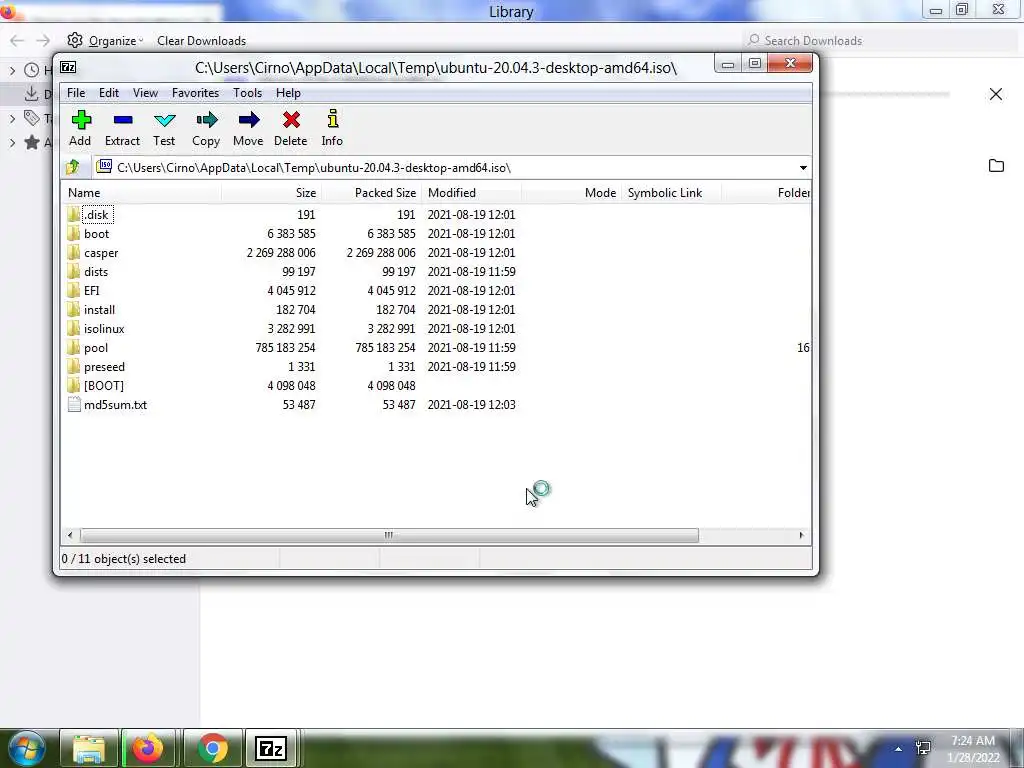1024x768 pixels.
Task: Sort by Size column header
Action: click(271, 193)
